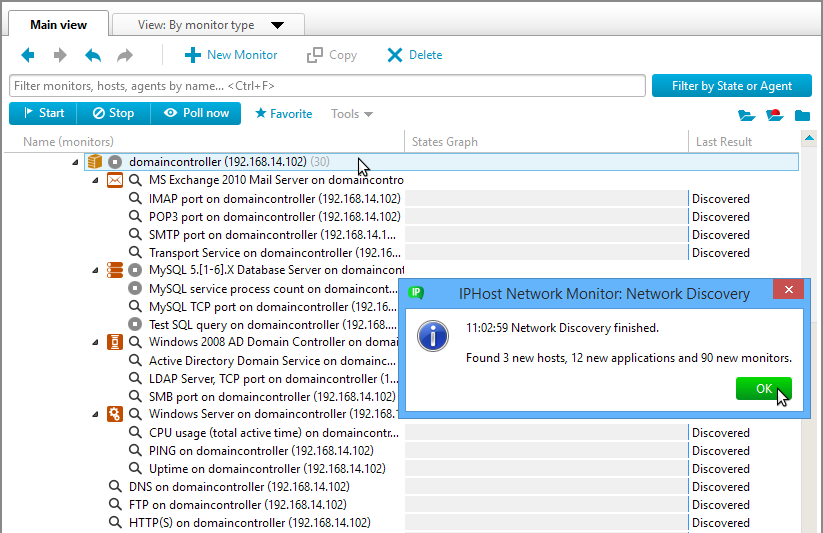Switch to Main view tab
823x533 pixels.
pos(58,25)
